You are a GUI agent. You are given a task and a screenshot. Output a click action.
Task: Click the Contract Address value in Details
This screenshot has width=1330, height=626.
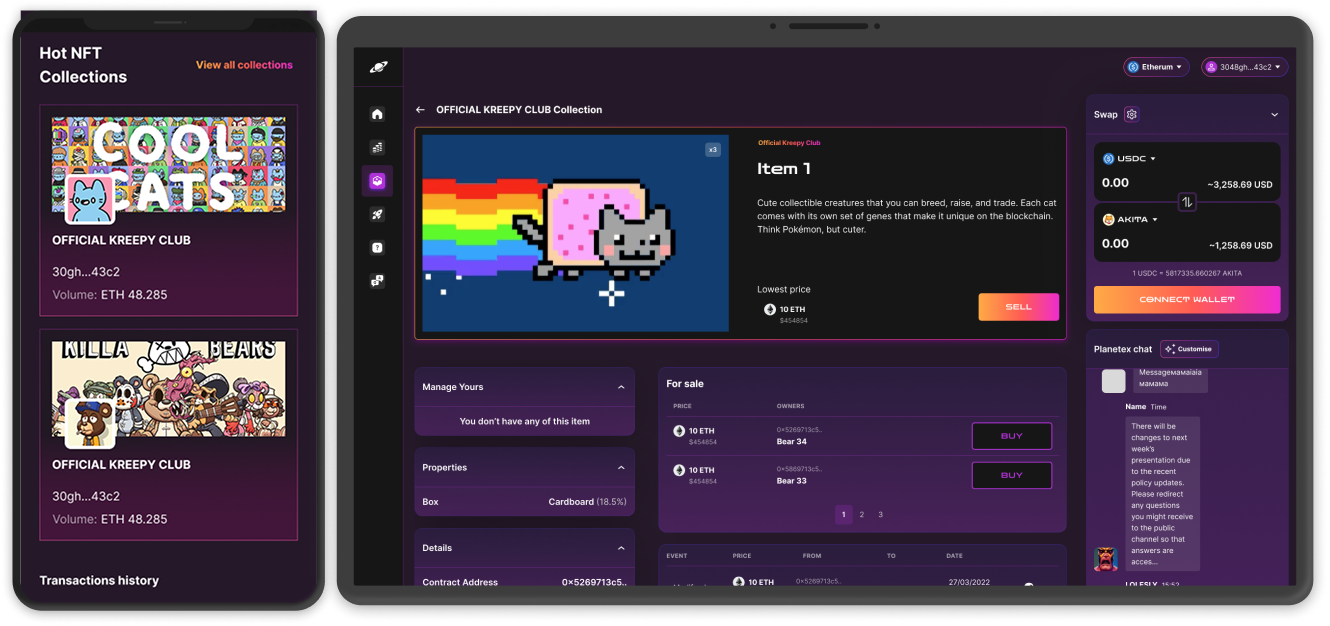click(594, 582)
